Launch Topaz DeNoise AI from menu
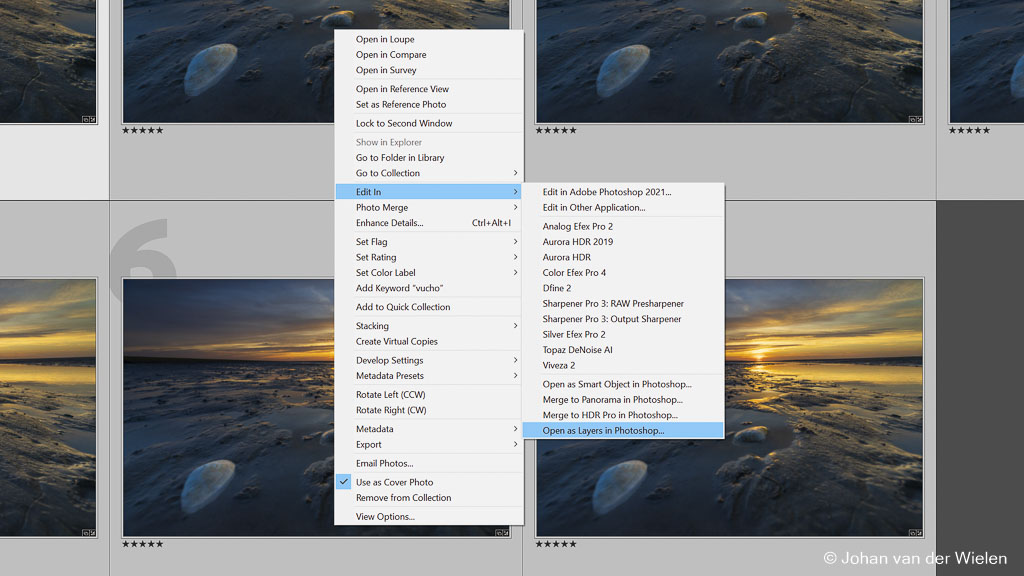The height and width of the screenshot is (576, 1024). [577, 350]
